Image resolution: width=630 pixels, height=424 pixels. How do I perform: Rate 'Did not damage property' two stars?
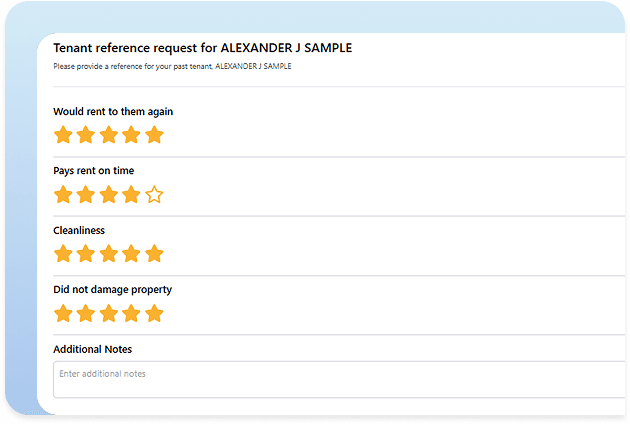pos(86,314)
